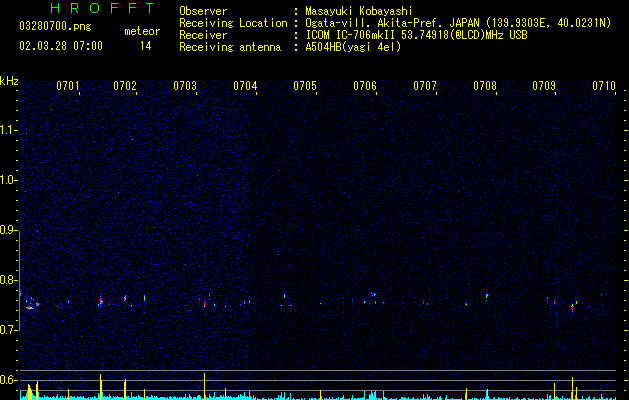Click the 0.9 kHz axis label

tap(8, 230)
